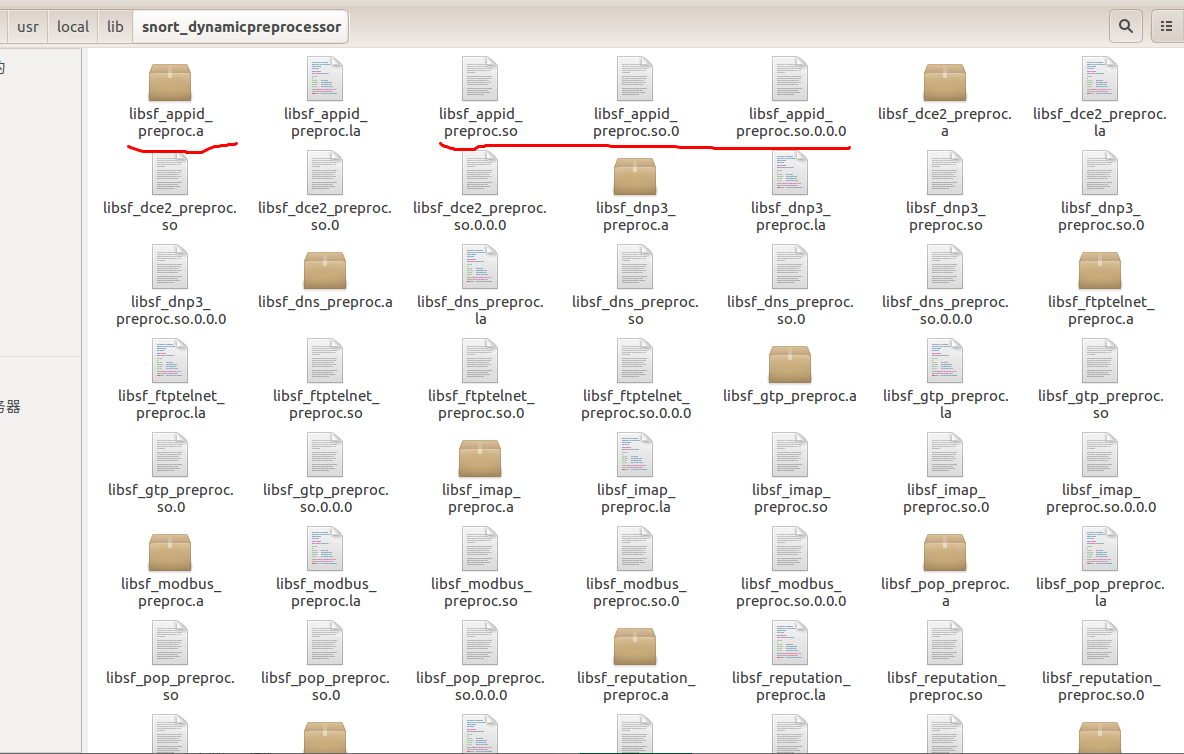The height and width of the screenshot is (754, 1184).
Task: Select libsf_dns_preproc.so file icon
Action: (635, 267)
